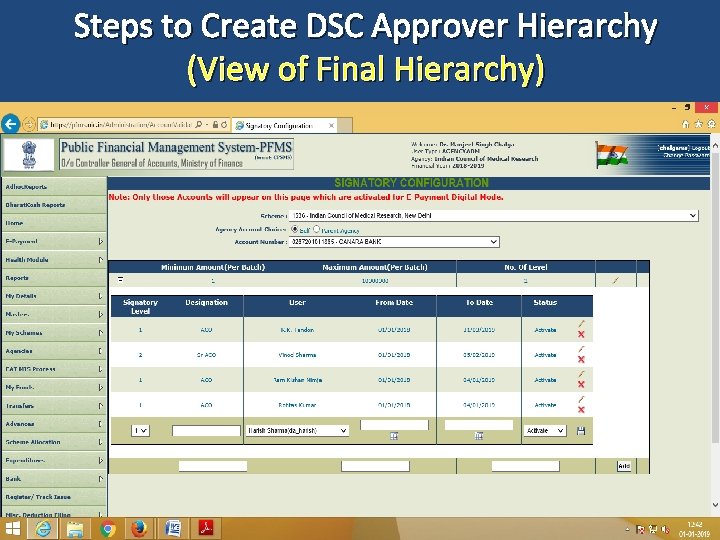Click the PFMS national emblem logo
Image resolution: width=720 pixels, height=540 pixels.
coord(29,155)
